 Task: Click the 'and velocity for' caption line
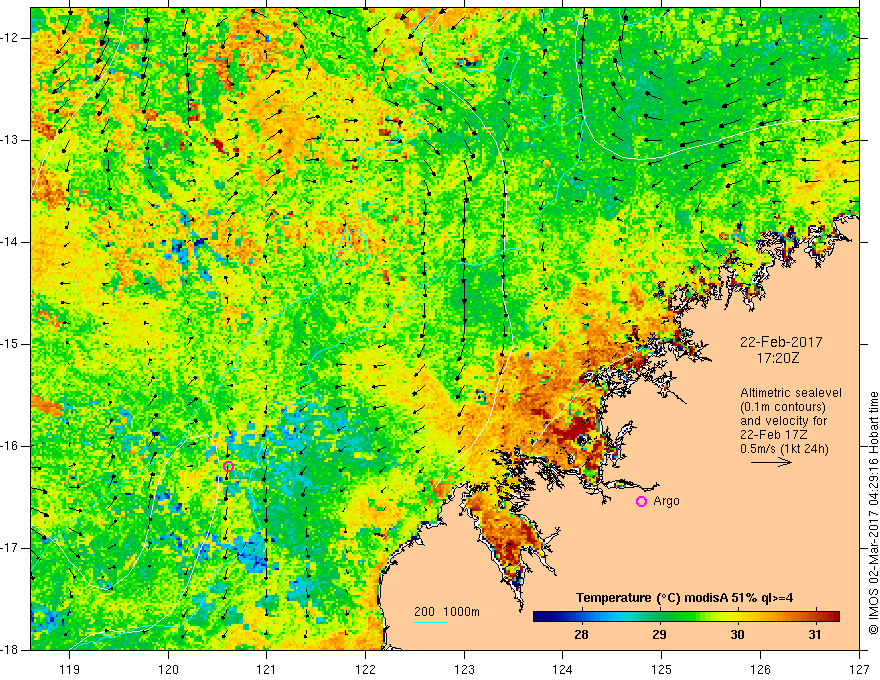point(783,421)
